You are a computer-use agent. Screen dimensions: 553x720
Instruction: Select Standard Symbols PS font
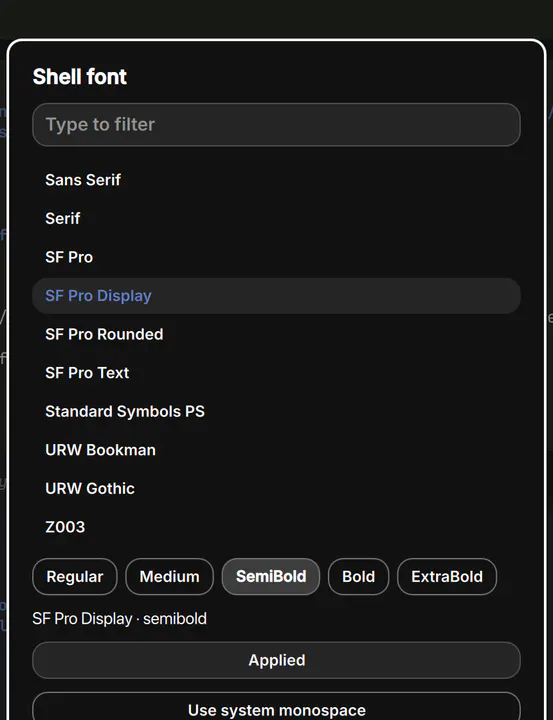pyautogui.click(x=276, y=411)
